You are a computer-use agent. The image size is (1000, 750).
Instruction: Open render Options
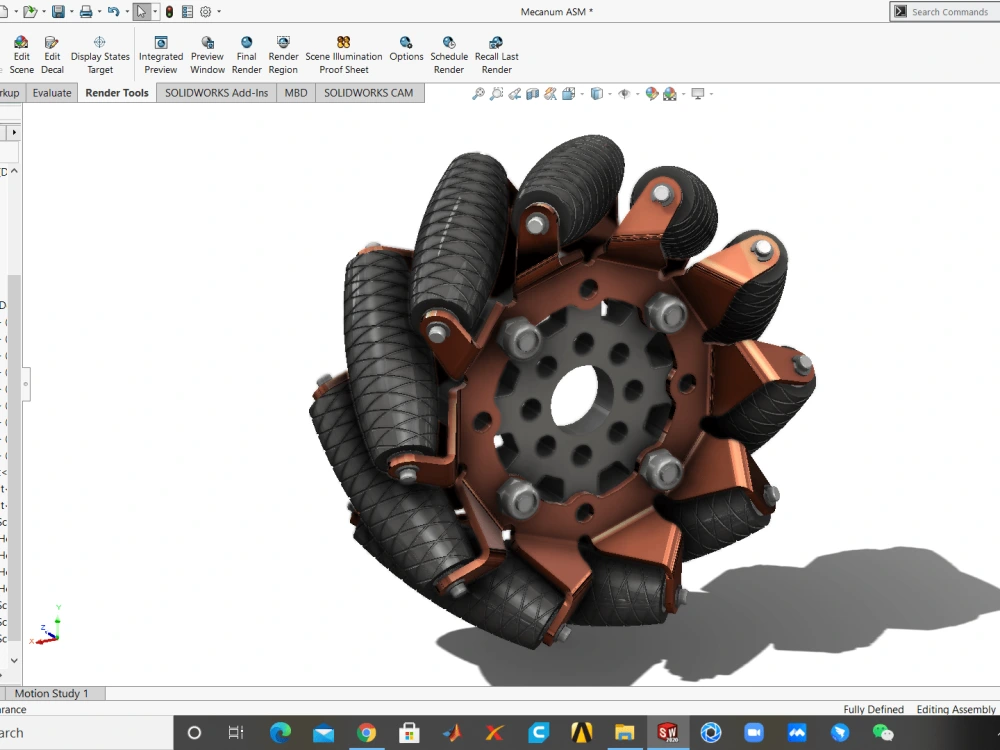pos(406,48)
